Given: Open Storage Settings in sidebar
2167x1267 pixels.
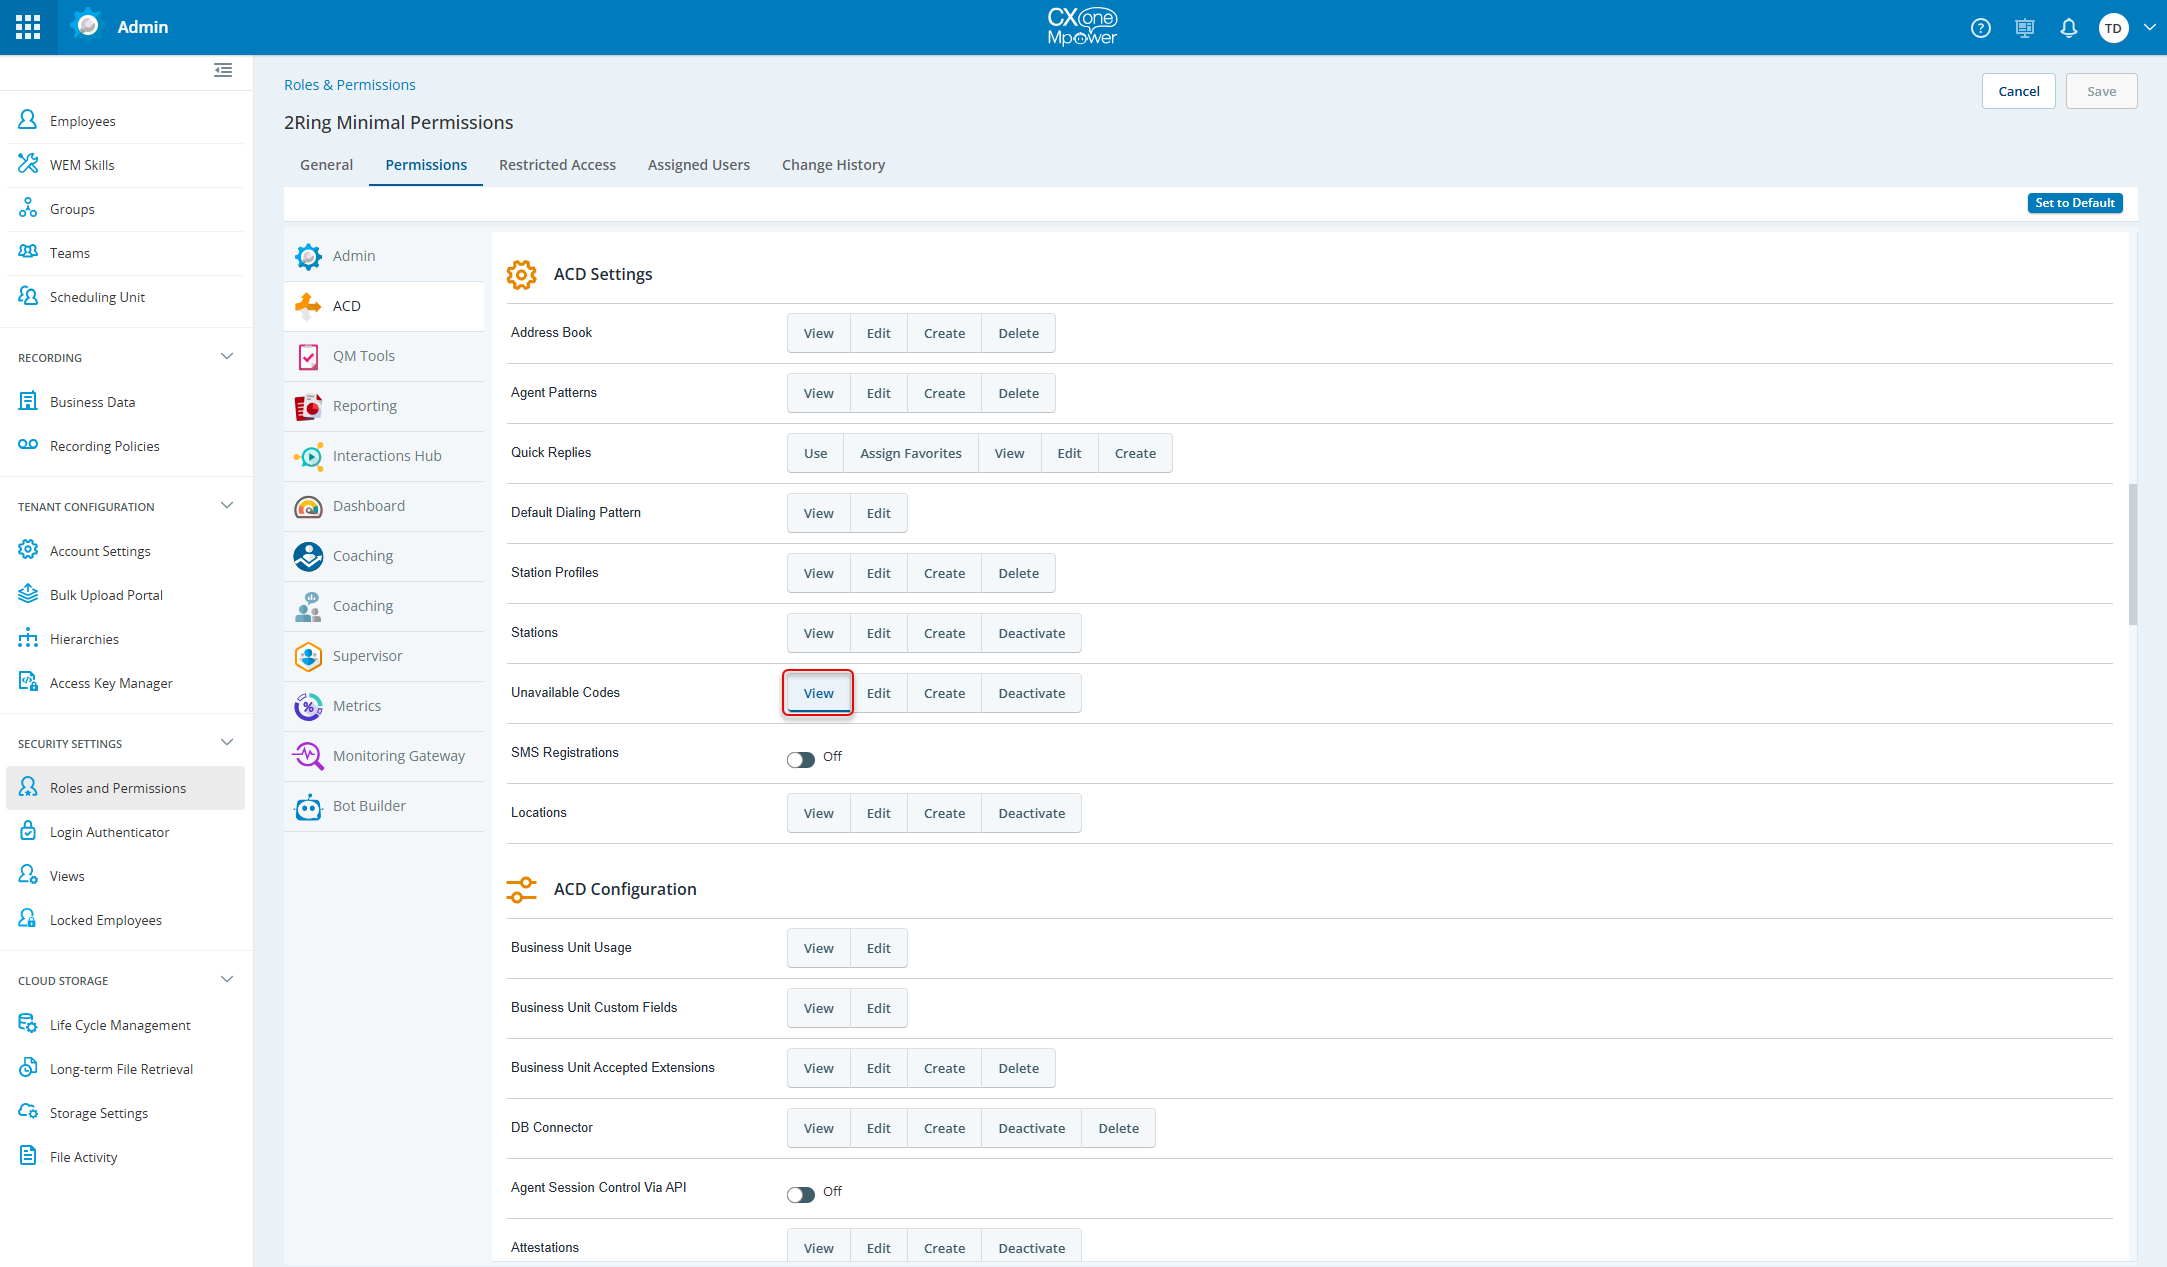Looking at the screenshot, I should click(x=125, y=1113).
